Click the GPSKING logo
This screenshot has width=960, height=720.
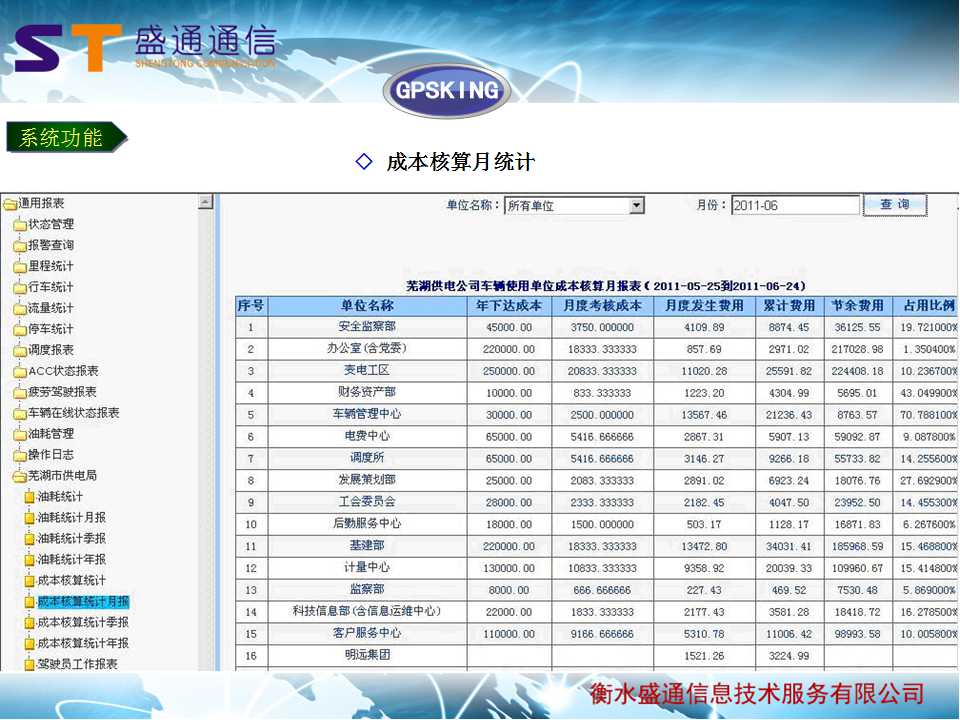[x=446, y=91]
